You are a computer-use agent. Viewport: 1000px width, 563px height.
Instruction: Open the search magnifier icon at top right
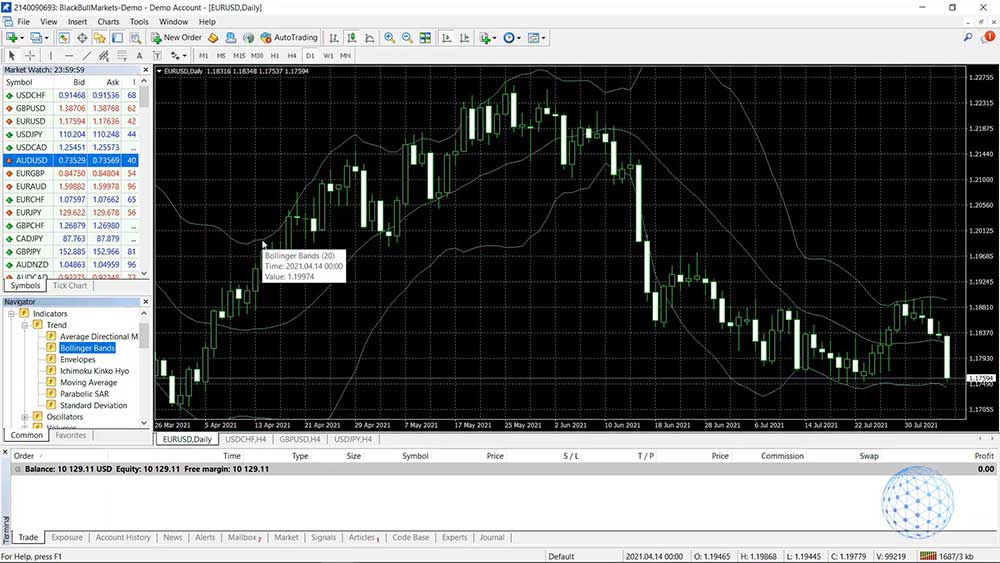point(967,38)
